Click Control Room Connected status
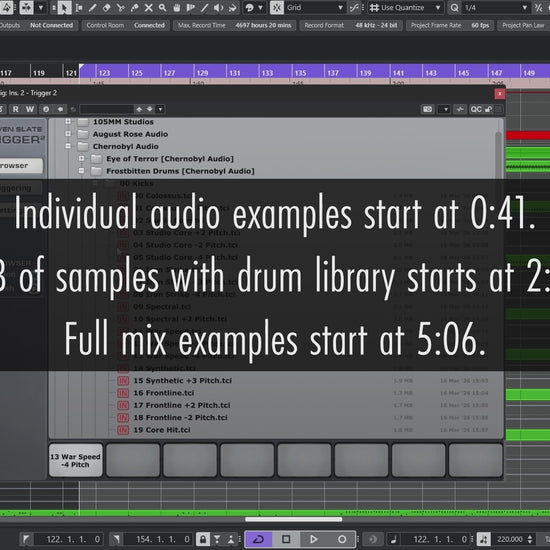The height and width of the screenshot is (550, 550). coord(126,25)
